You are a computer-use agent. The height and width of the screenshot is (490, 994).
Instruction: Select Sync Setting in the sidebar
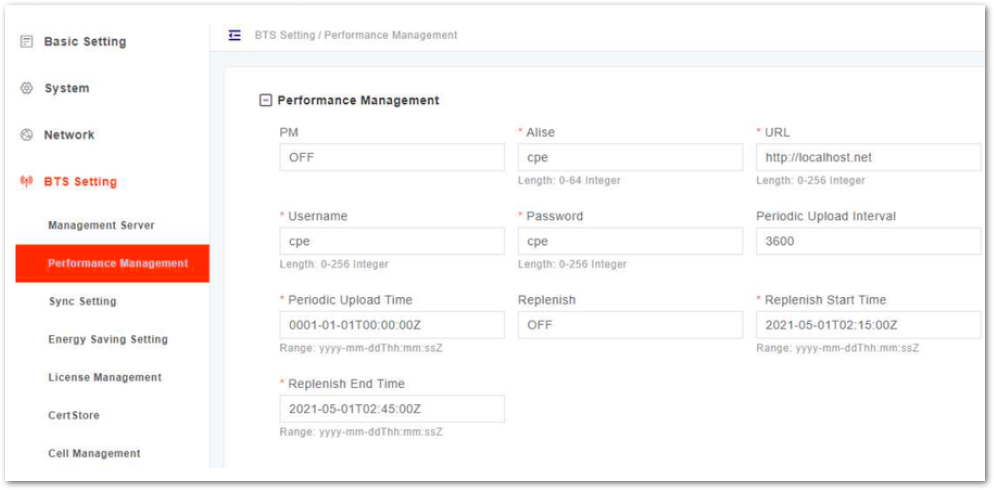82,301
